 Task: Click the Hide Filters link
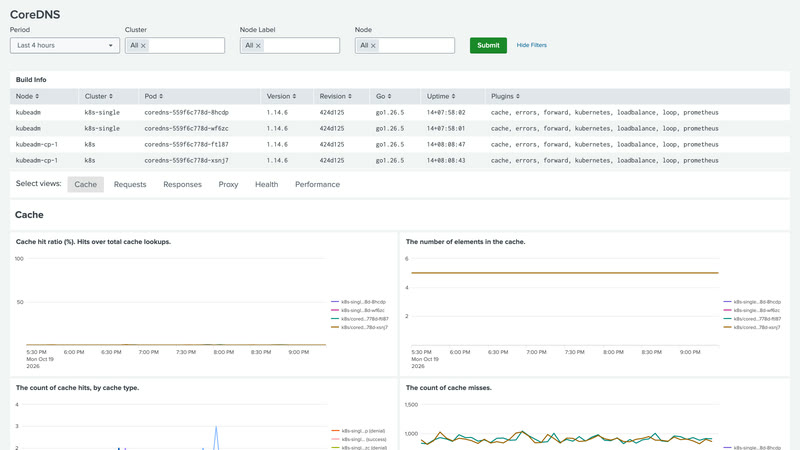pyautogui.click(x=532, y=45)
